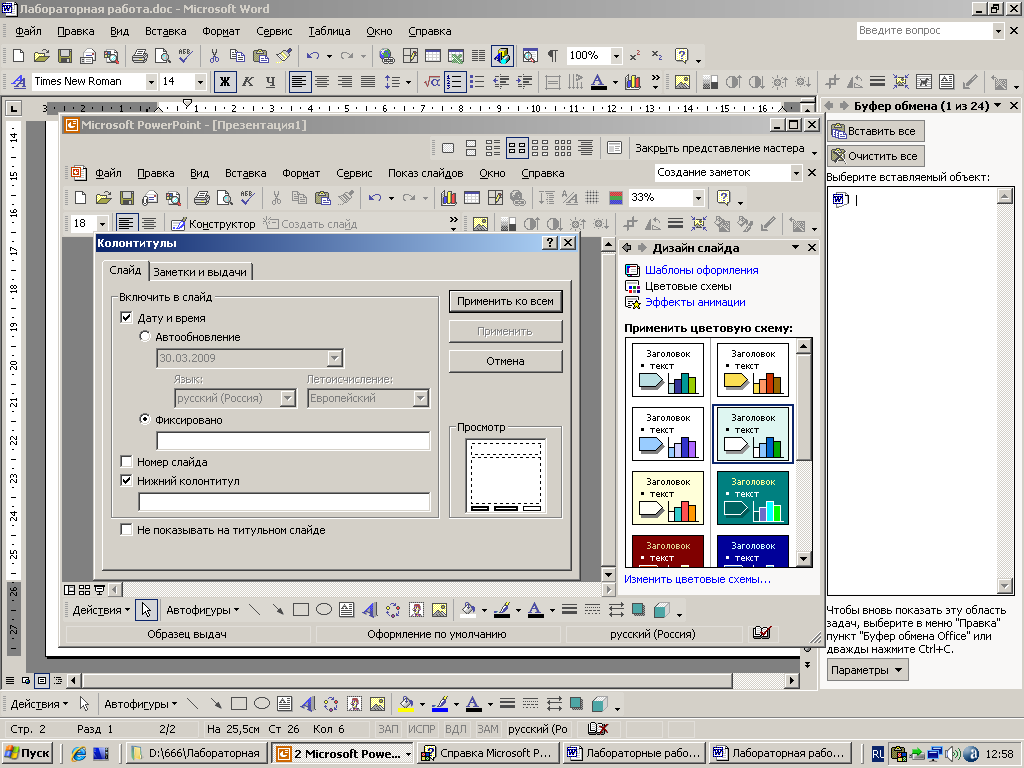Check 'Не показывать на титульном слайде'

127,530
